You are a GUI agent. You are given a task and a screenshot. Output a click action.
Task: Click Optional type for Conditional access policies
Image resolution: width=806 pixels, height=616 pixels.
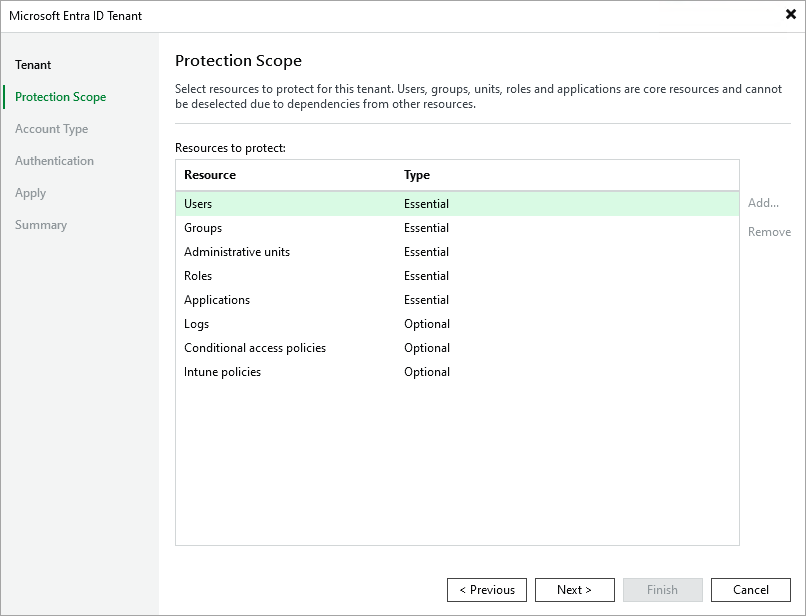click(x=427, y=348)
